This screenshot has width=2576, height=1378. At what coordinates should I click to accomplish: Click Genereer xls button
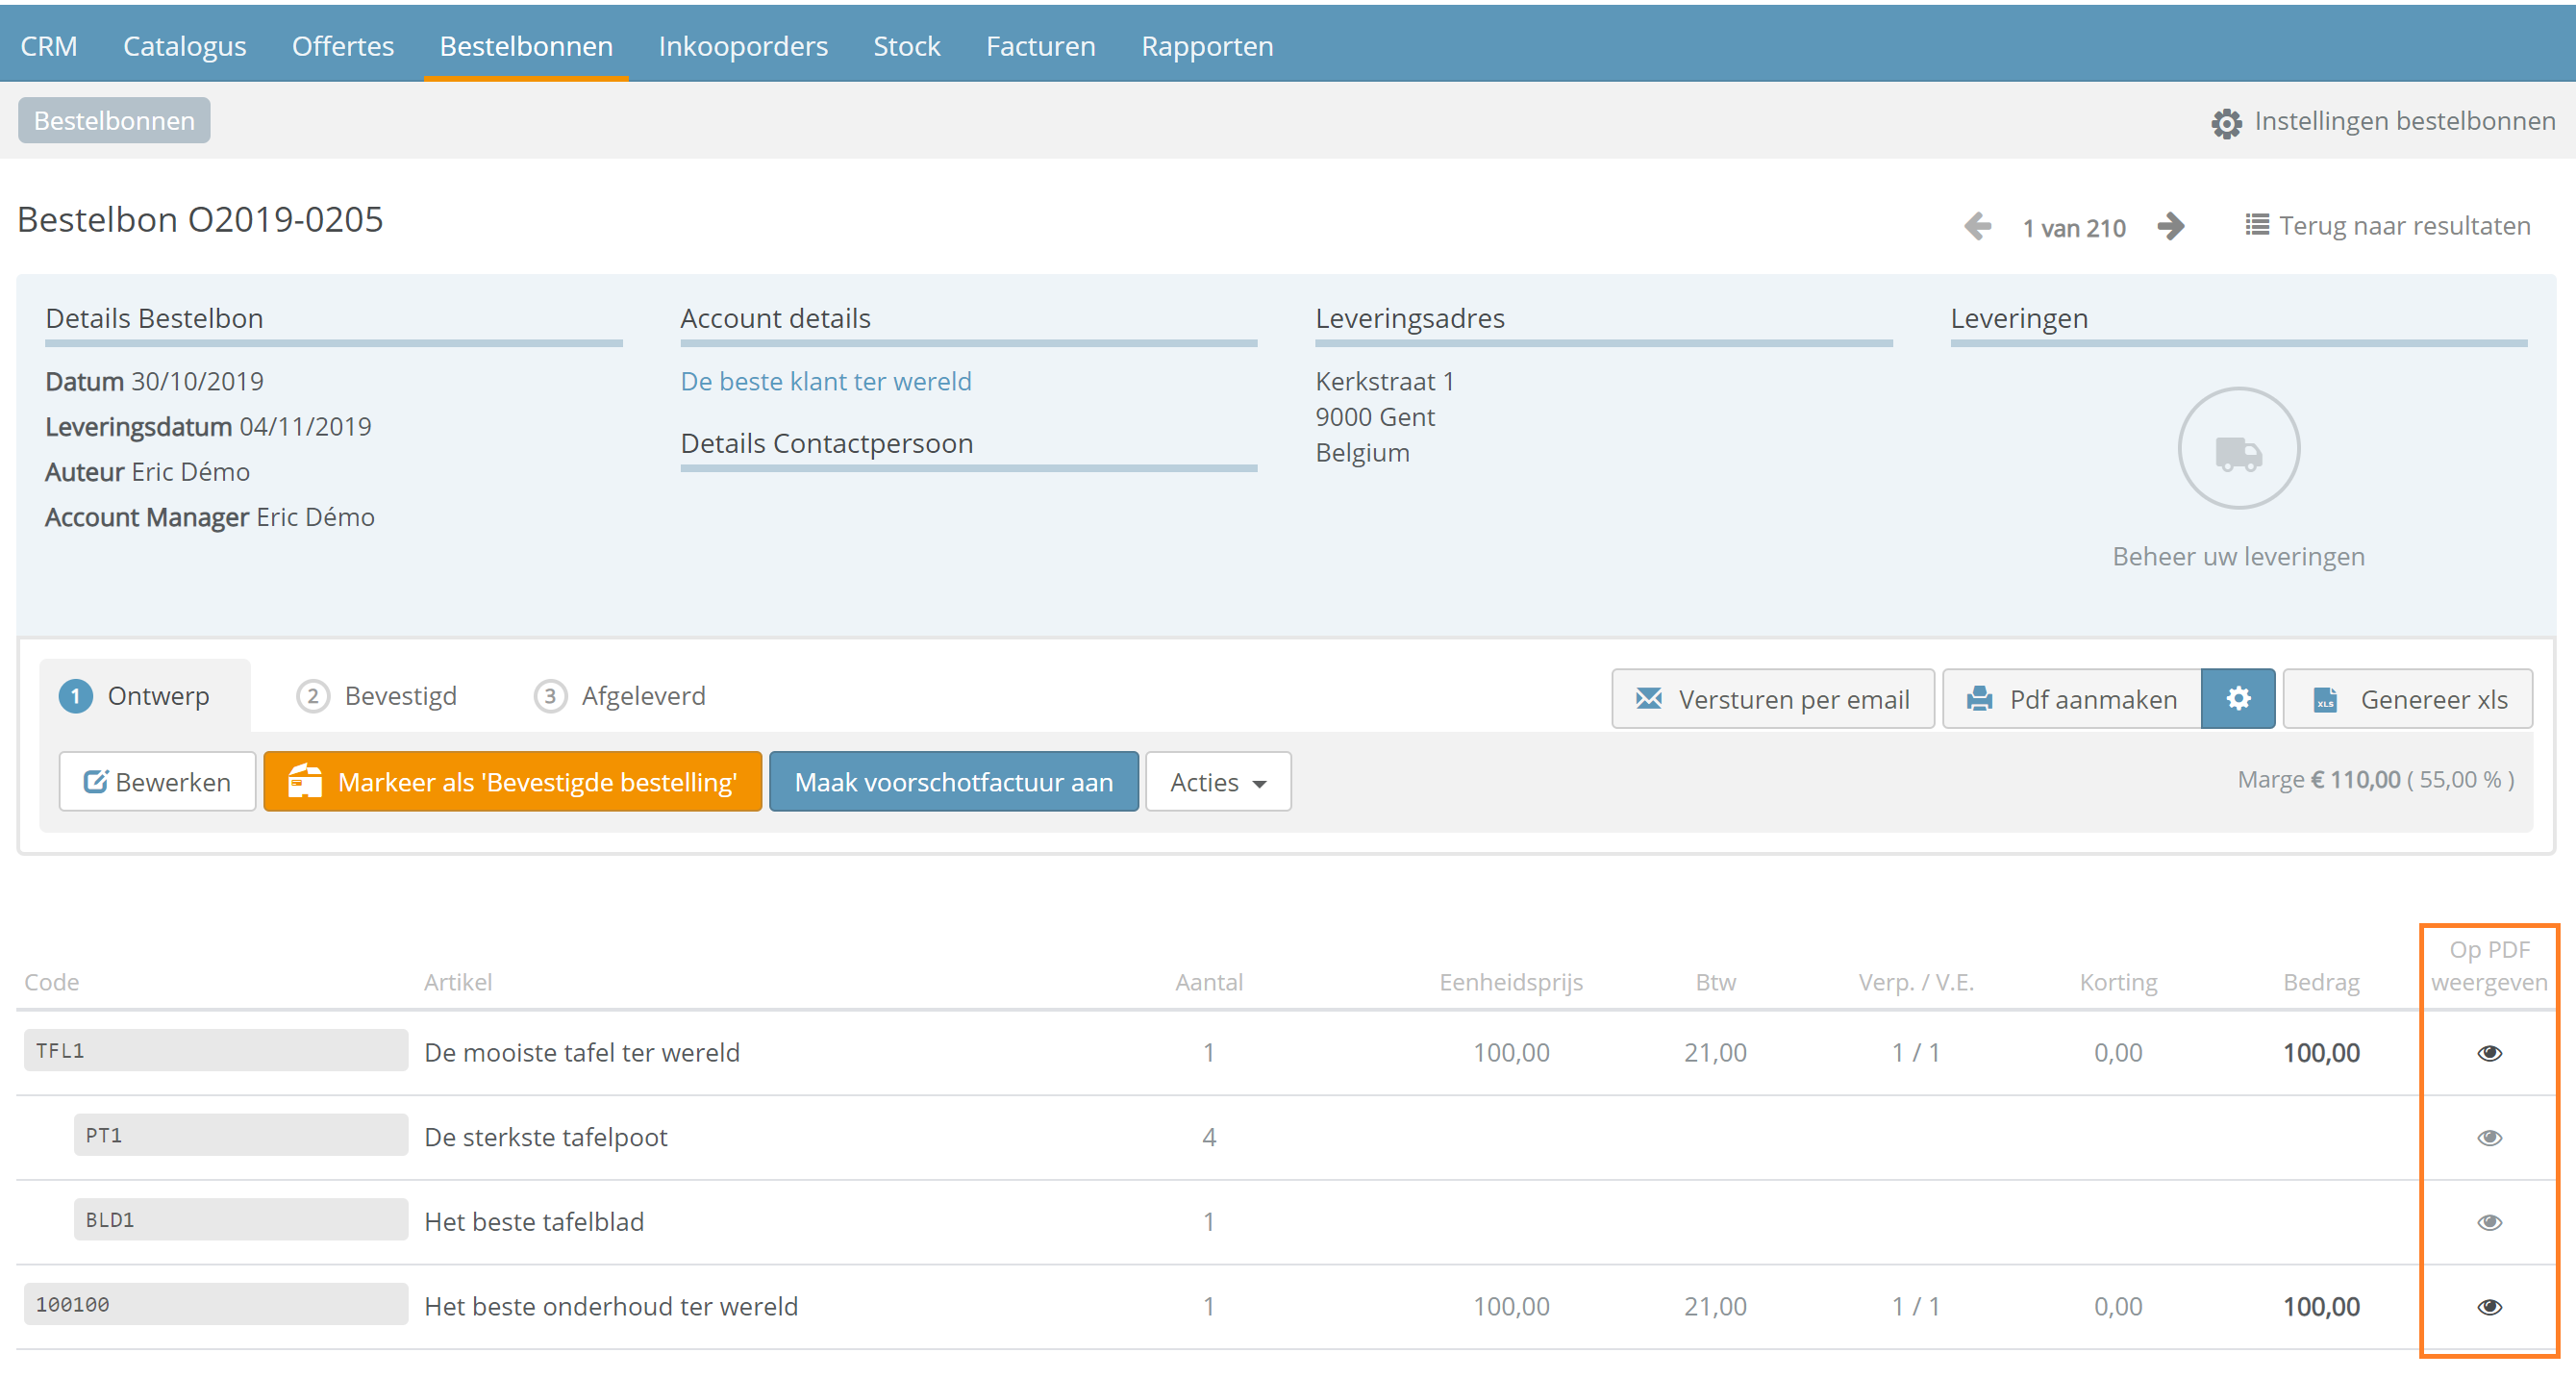pyautogui.click(x=2408, y=699)
